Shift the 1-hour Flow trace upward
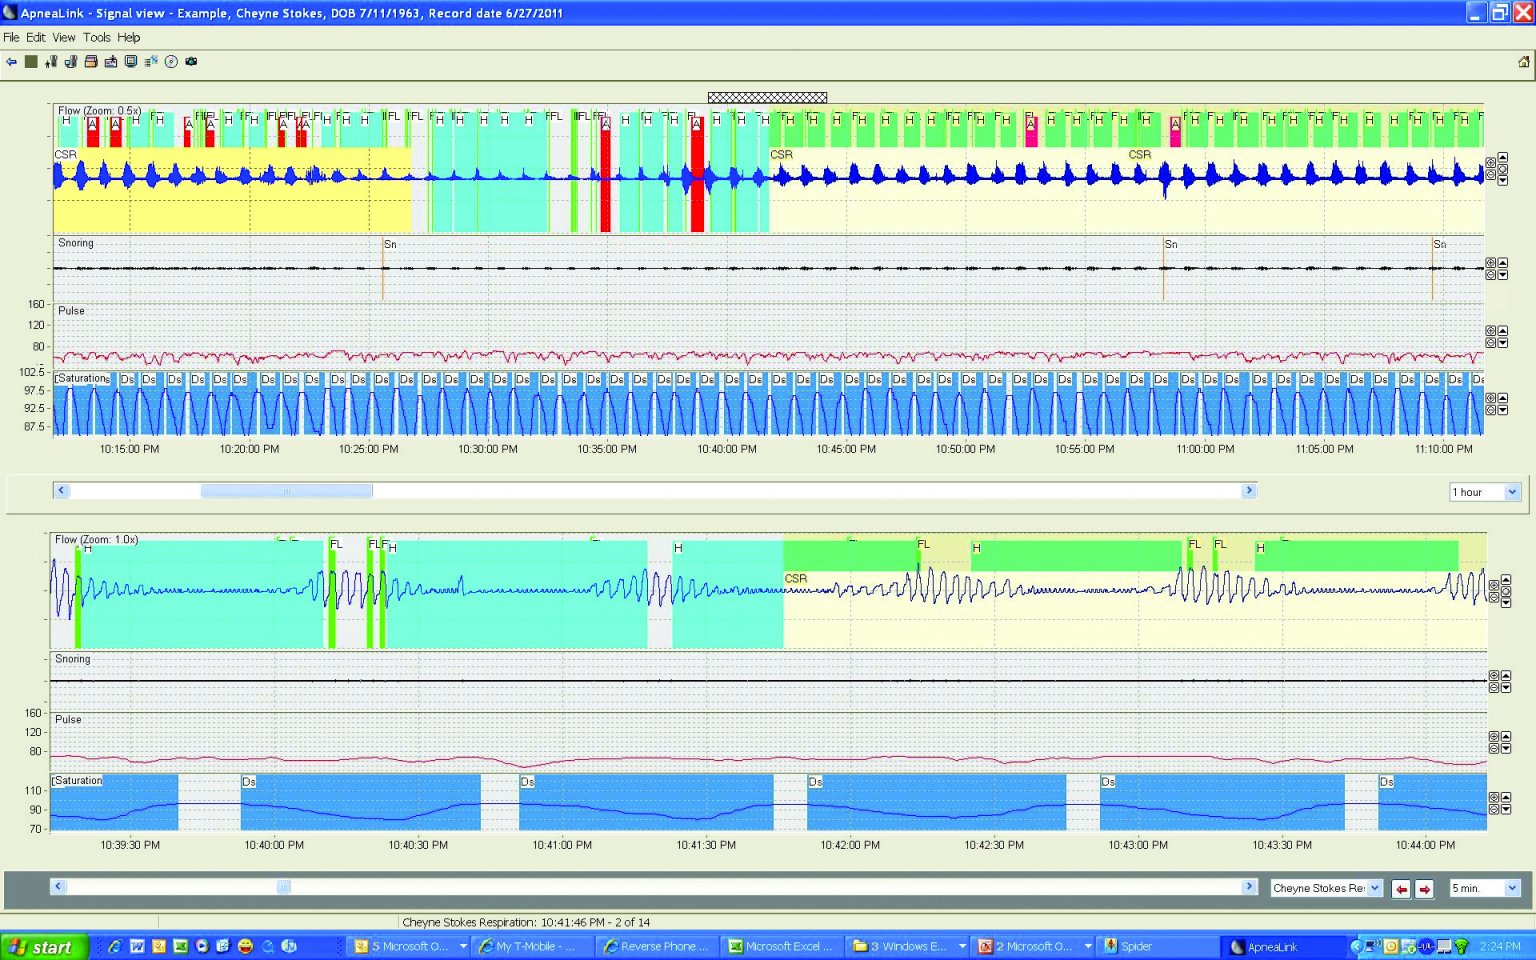1536x960 pixels. [x=1503, y=157]
